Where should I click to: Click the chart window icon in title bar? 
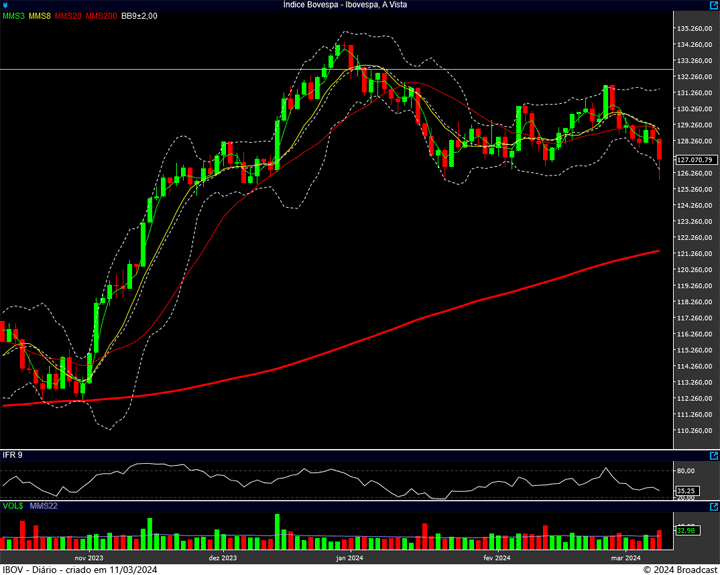(5, 5)
